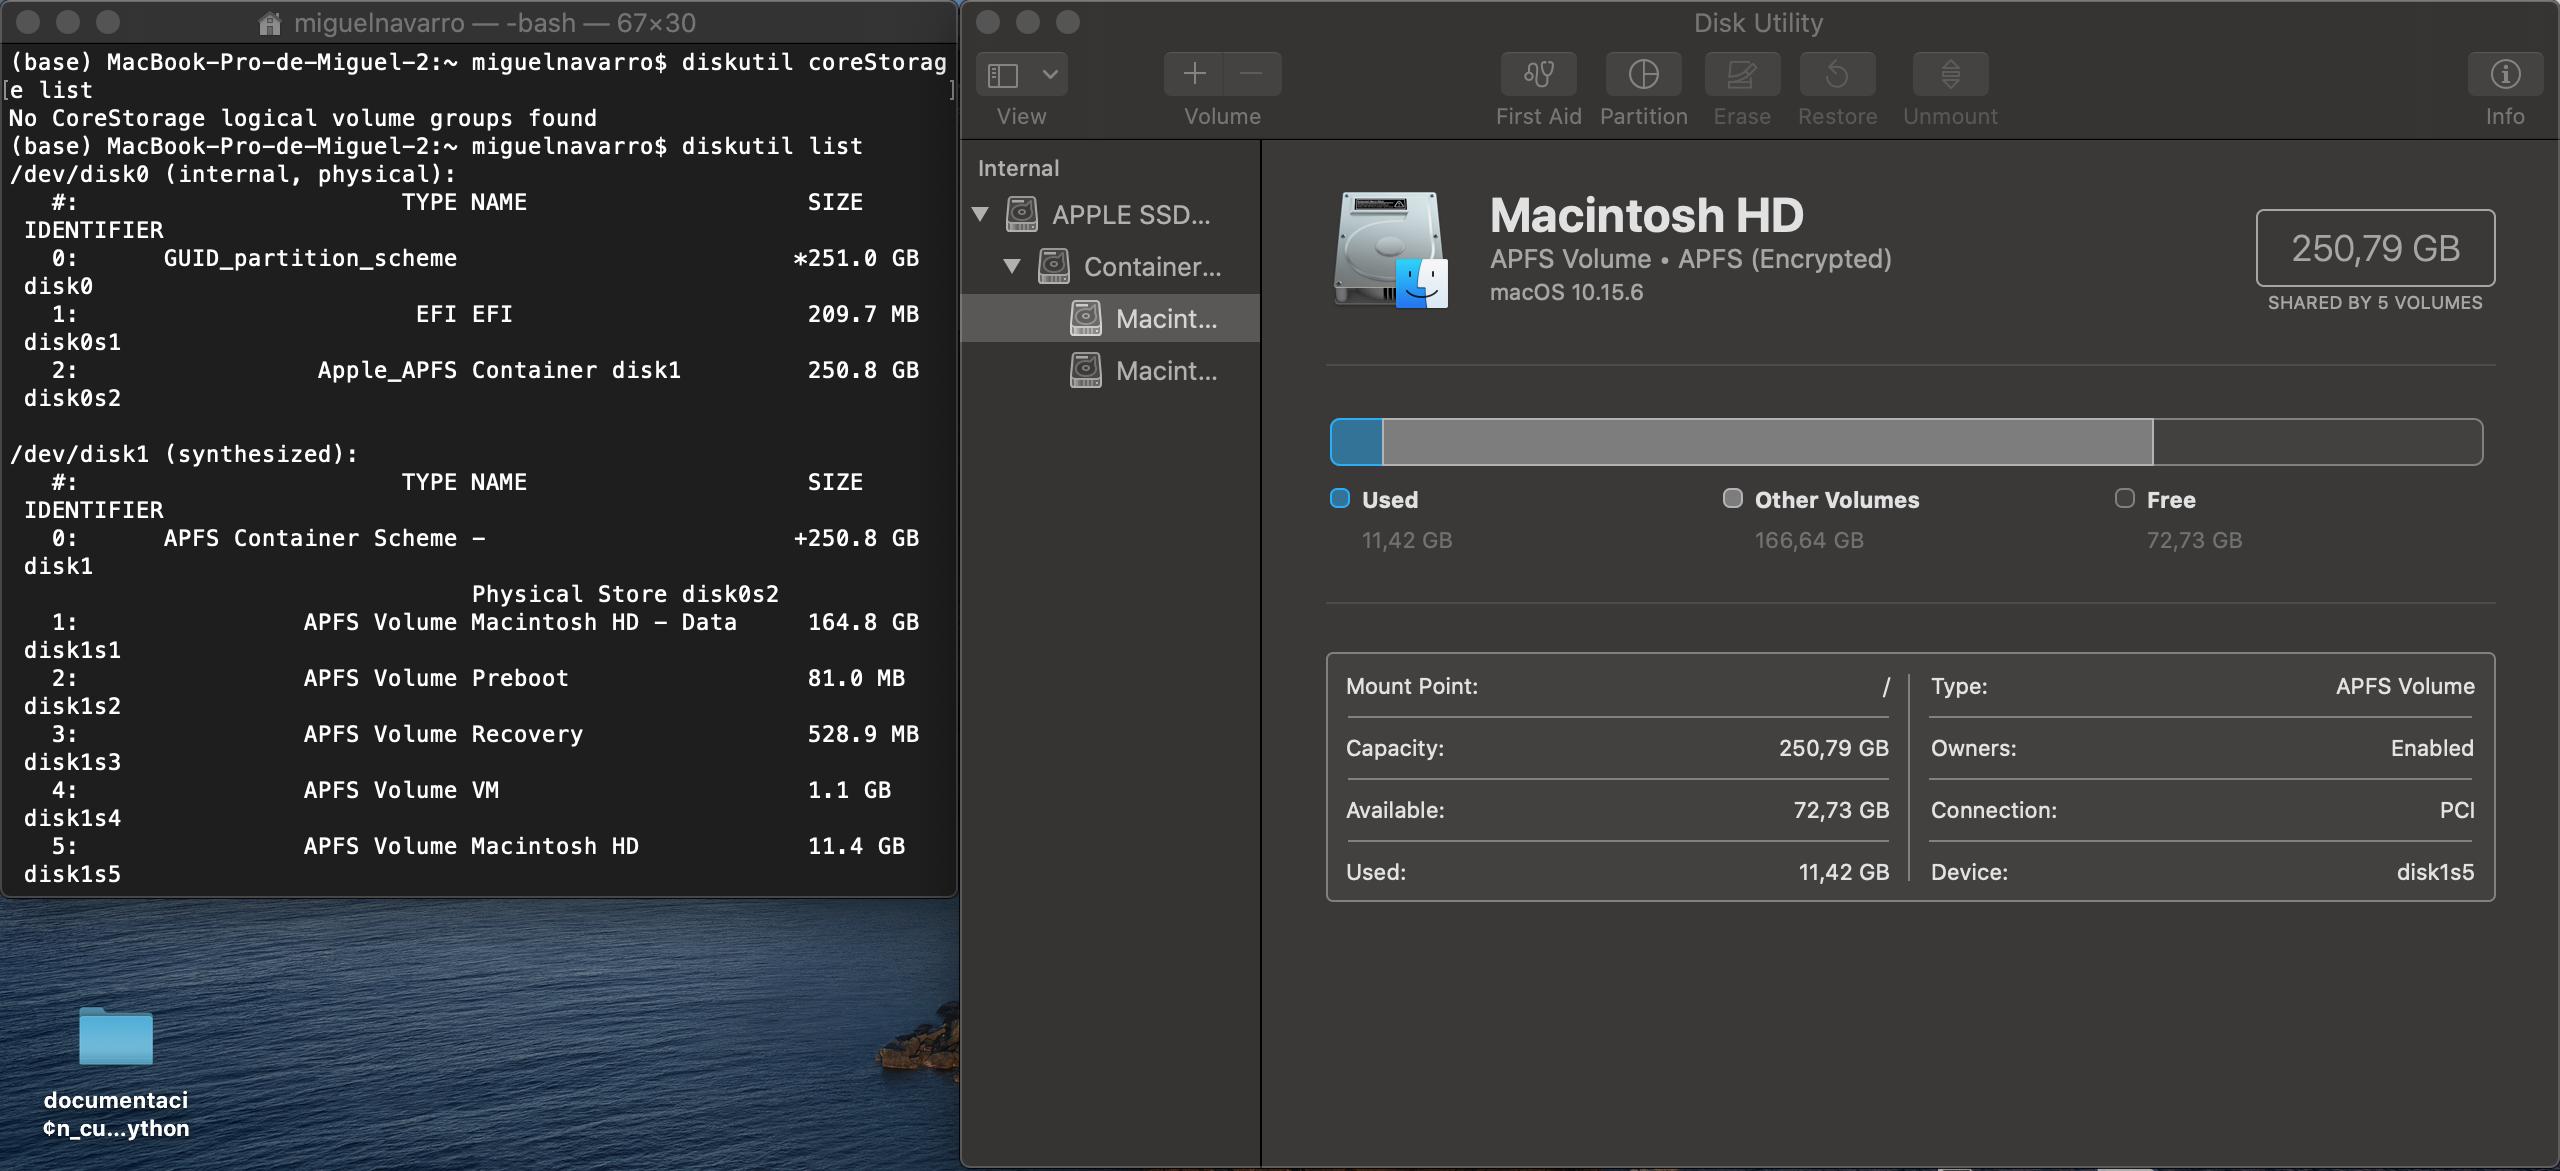Click the Erase toolbar icon
This screenshot has height=1171, width=2560.
click(x=1741, y=74)
